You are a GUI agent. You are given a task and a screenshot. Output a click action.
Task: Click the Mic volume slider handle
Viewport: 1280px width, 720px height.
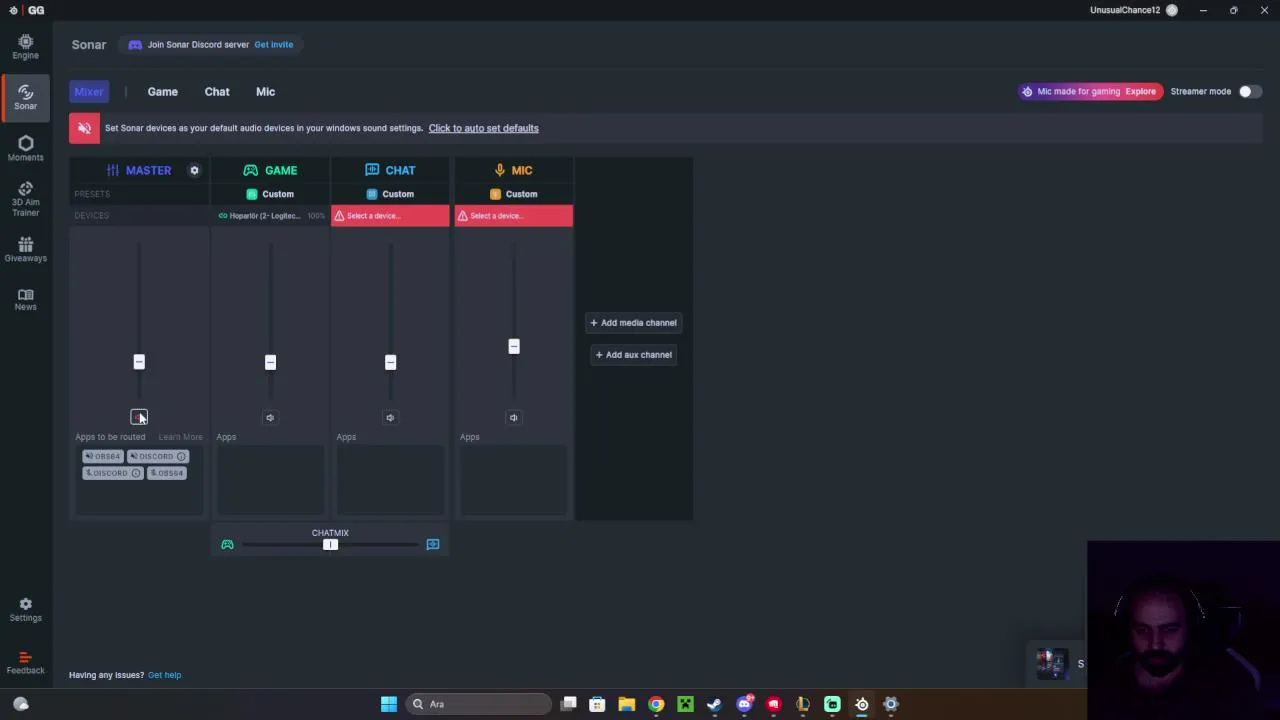(x=513, y=346)
